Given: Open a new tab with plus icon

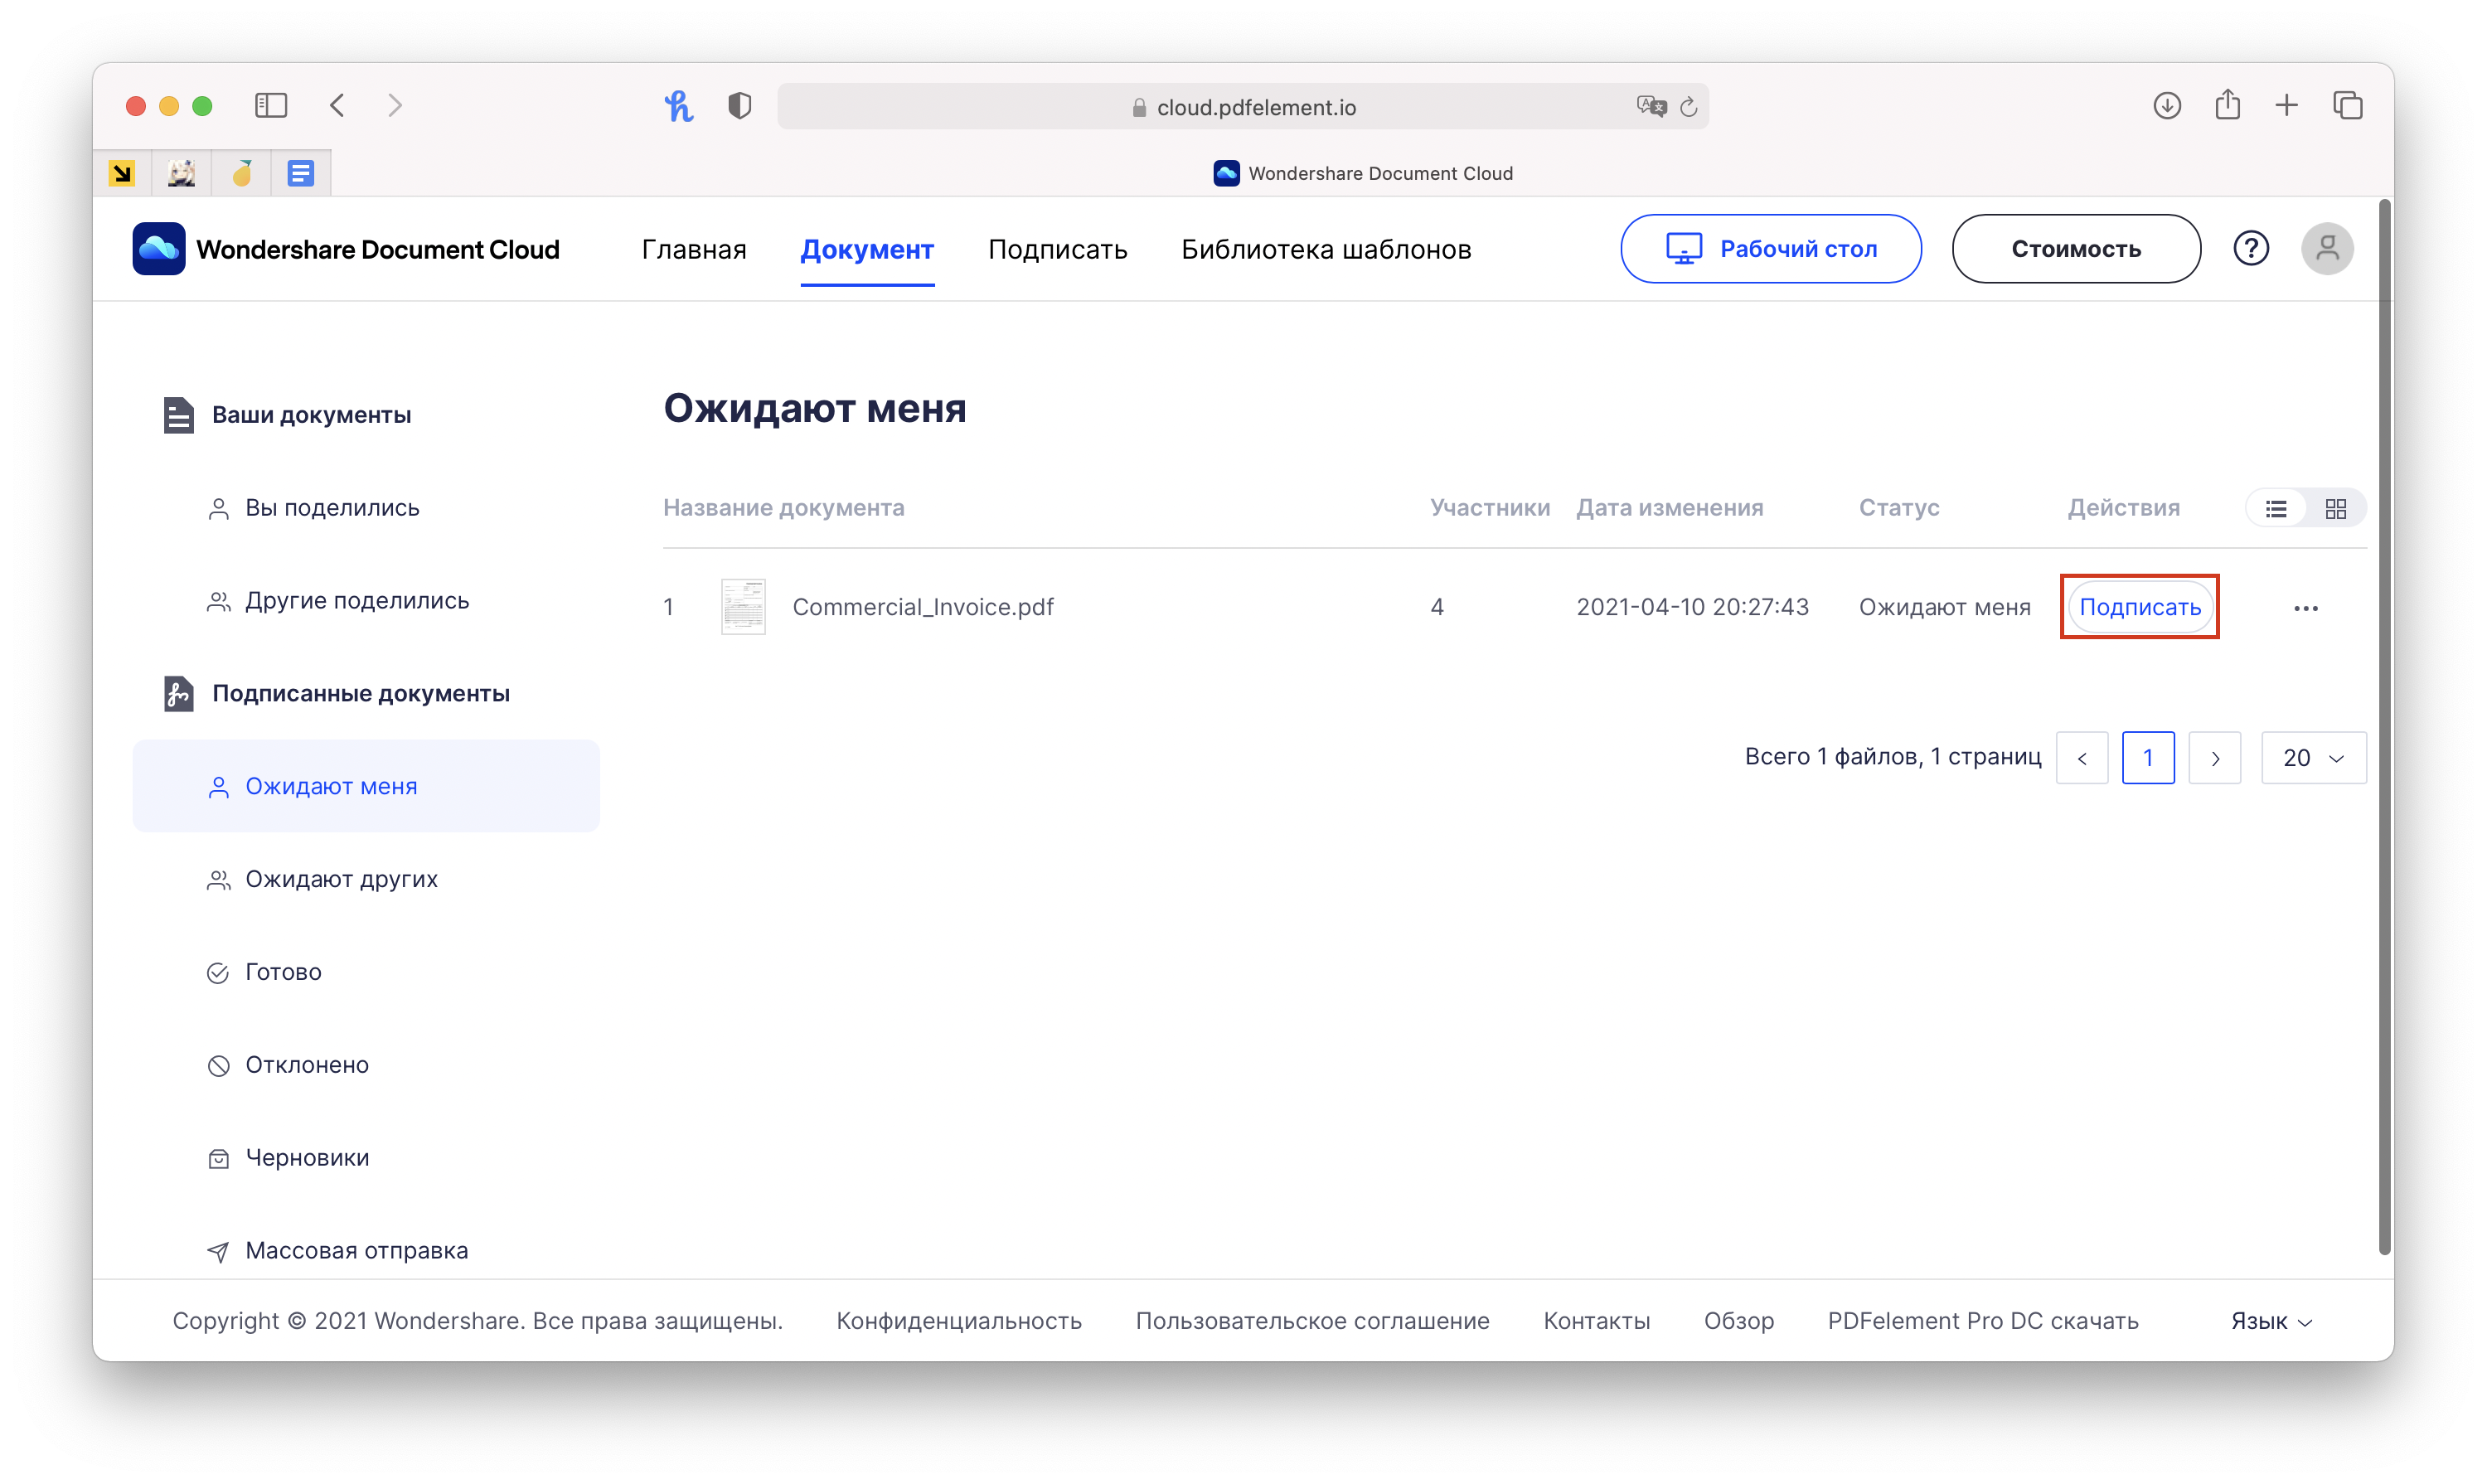Looking at the screenshot, I should pyautogui.click(x=2287, y=105).
